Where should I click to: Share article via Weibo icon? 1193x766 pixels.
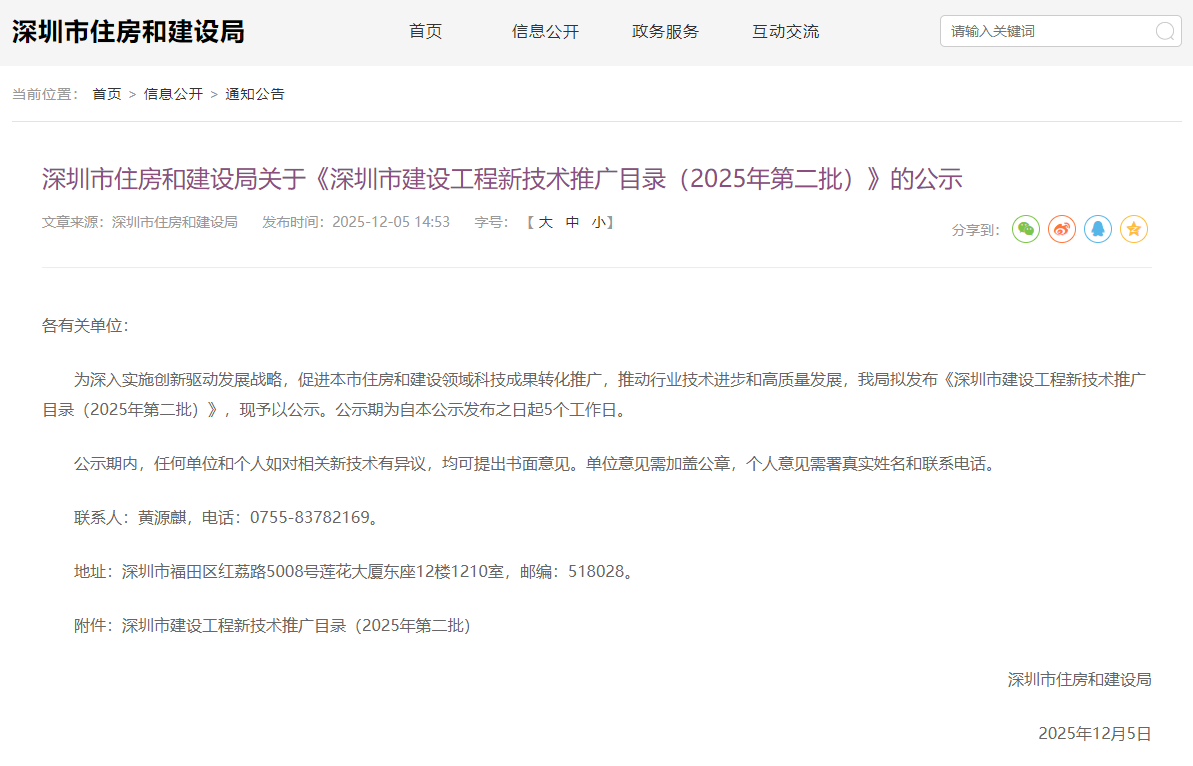(x=1062, y=229)
